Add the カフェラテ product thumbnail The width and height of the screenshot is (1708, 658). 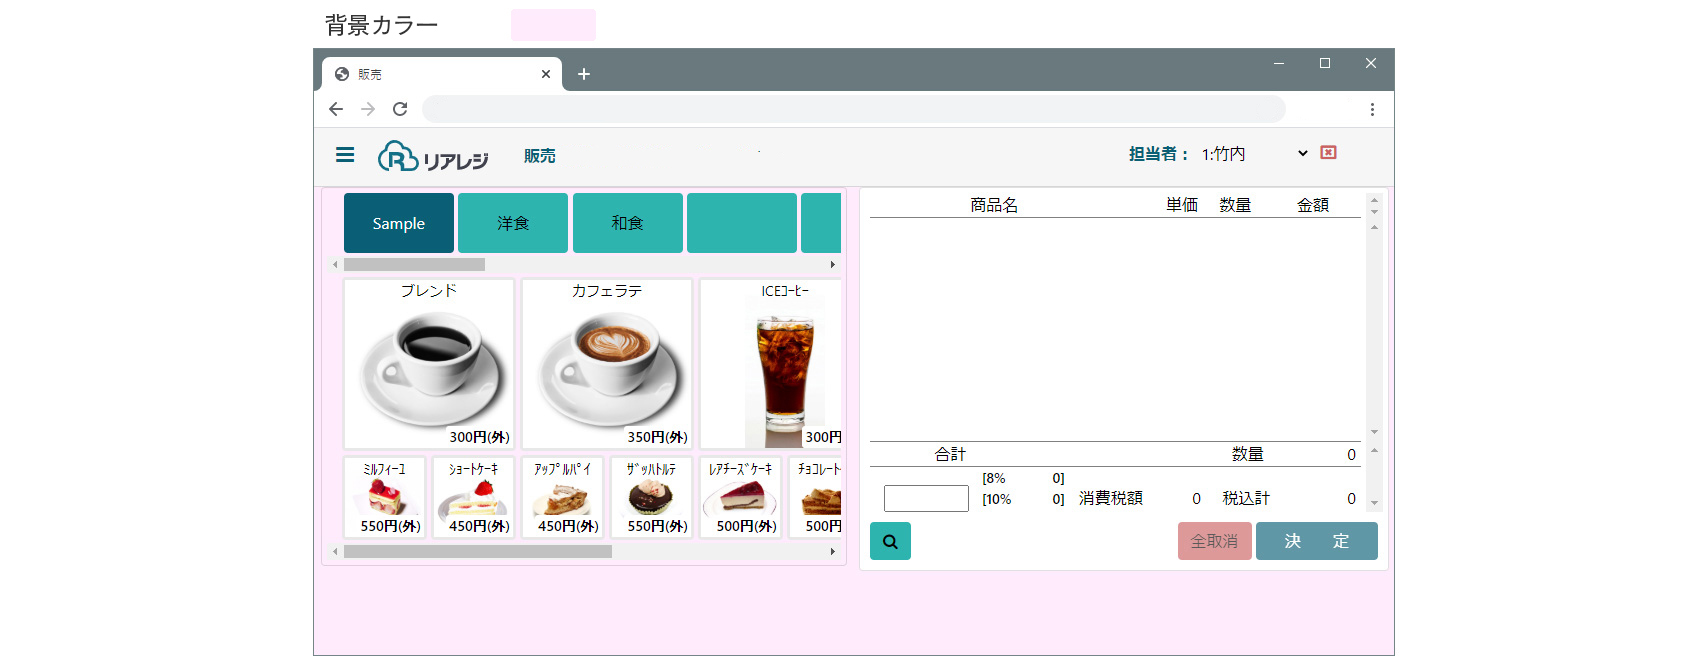click(x=607, y=364)
